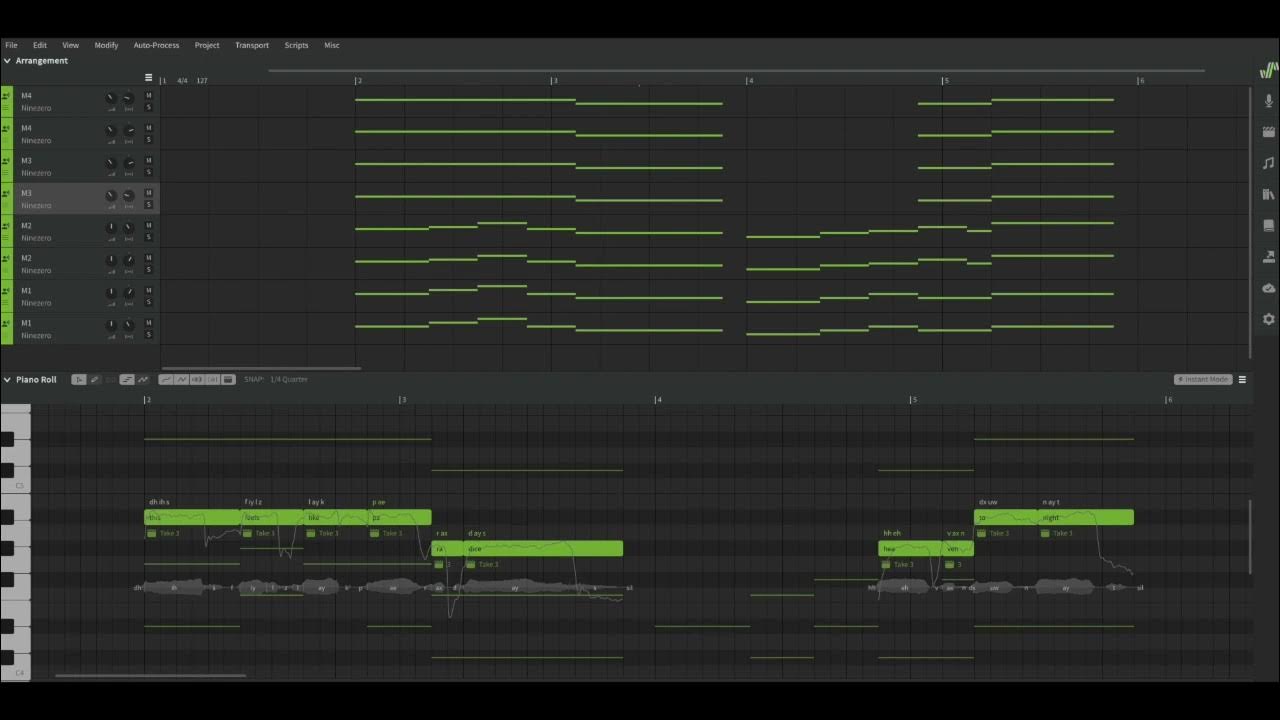
Task: Click the singer icon of top M4 track
Action: point(6,96)
